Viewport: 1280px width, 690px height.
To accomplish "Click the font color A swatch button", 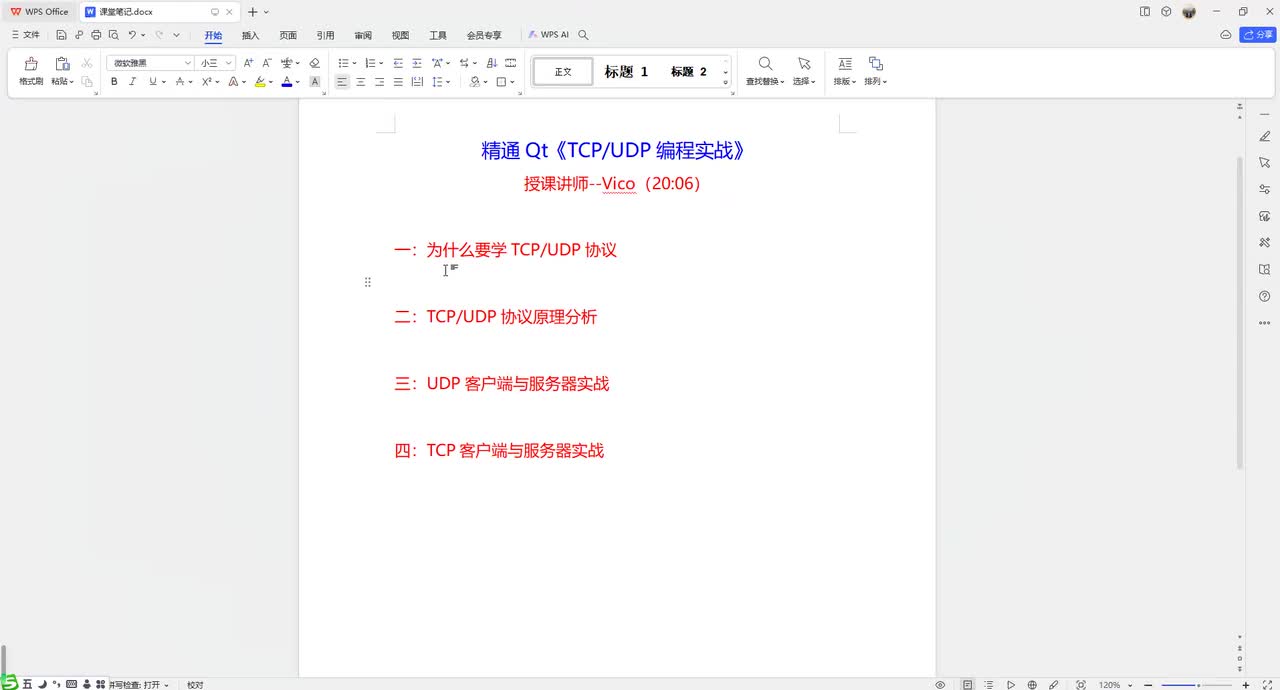I will pos(287,82).
